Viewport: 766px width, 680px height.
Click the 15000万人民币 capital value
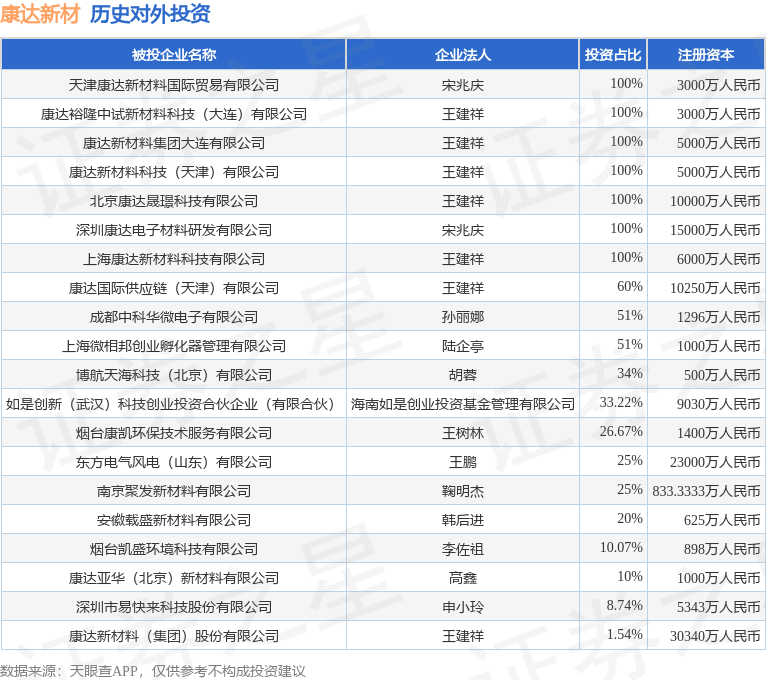click(715, 230)
